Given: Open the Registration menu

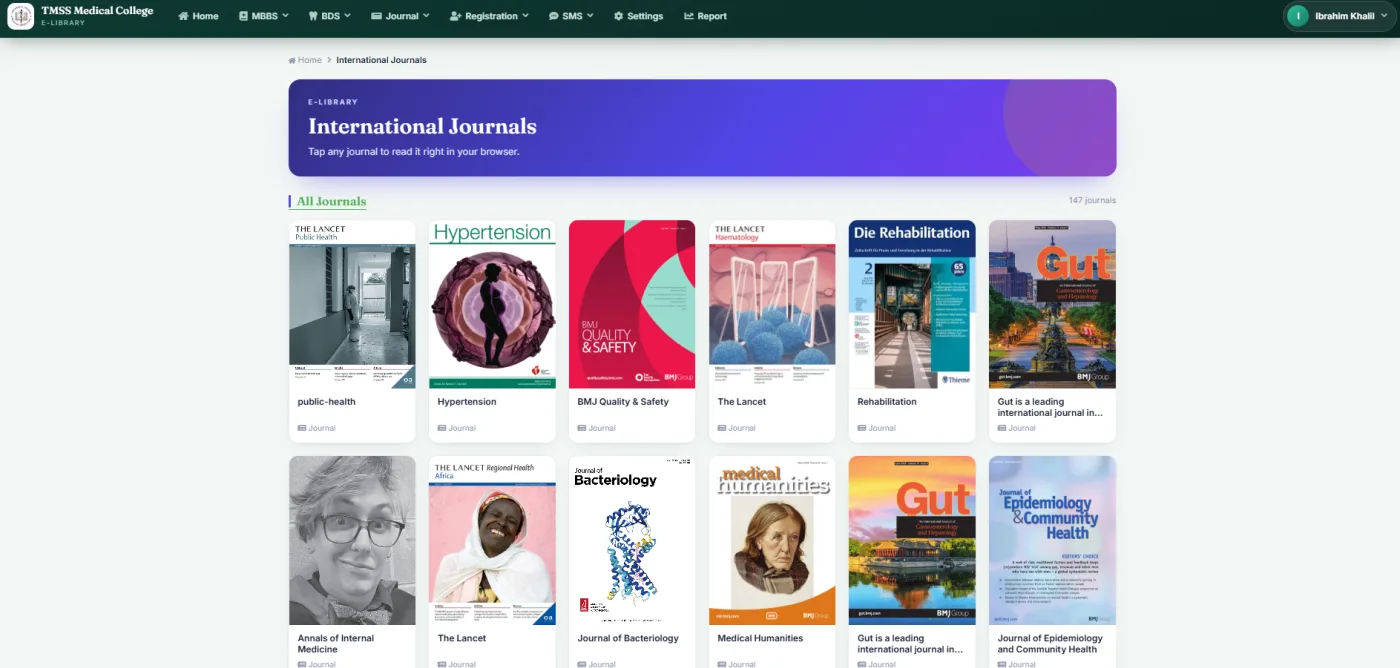Looking at the screenshot, I should point(489,16).
